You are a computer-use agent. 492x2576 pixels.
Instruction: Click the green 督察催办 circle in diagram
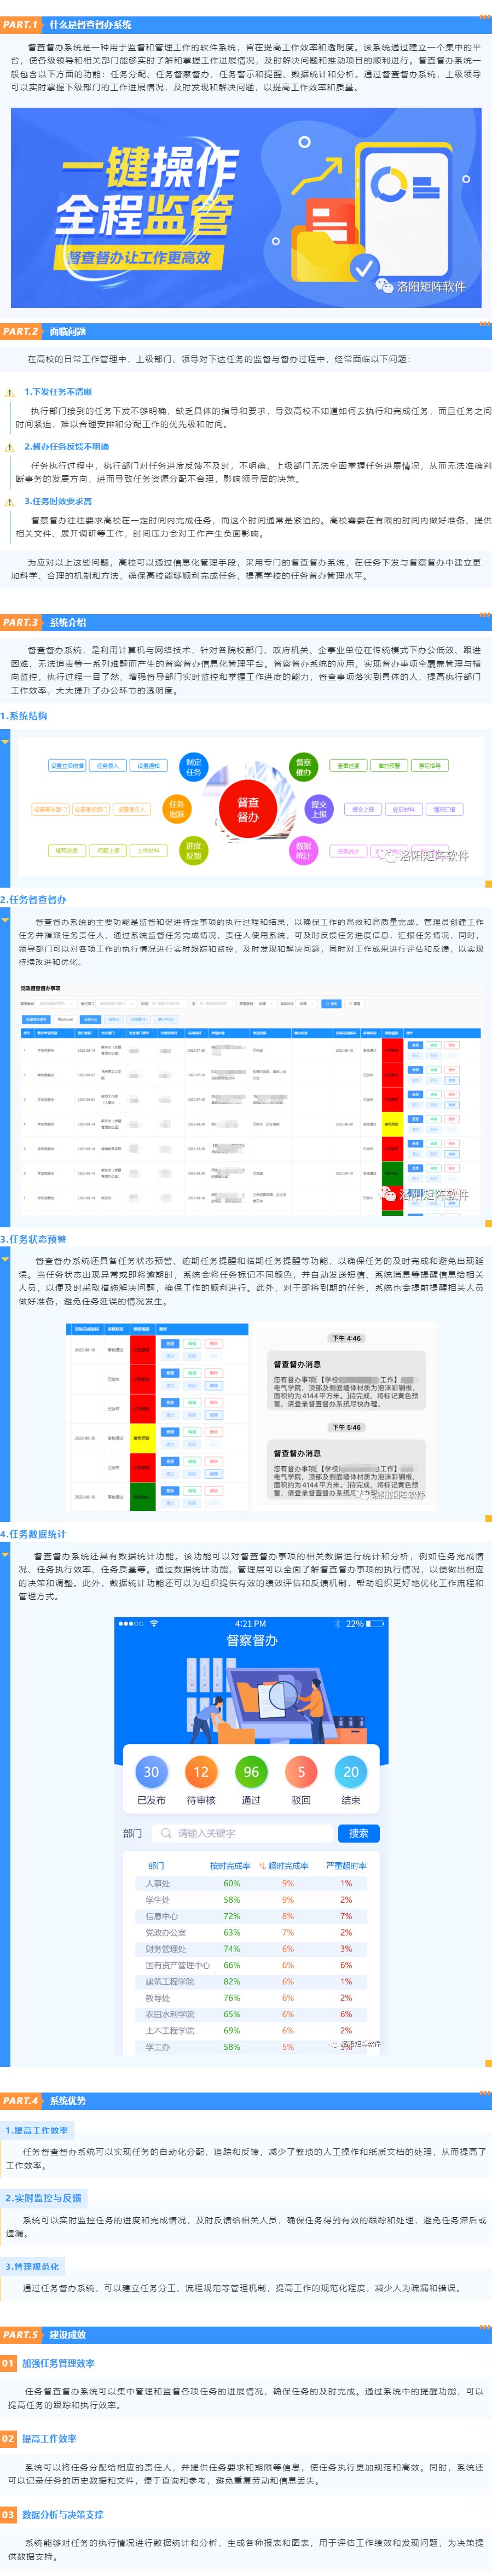303,767
